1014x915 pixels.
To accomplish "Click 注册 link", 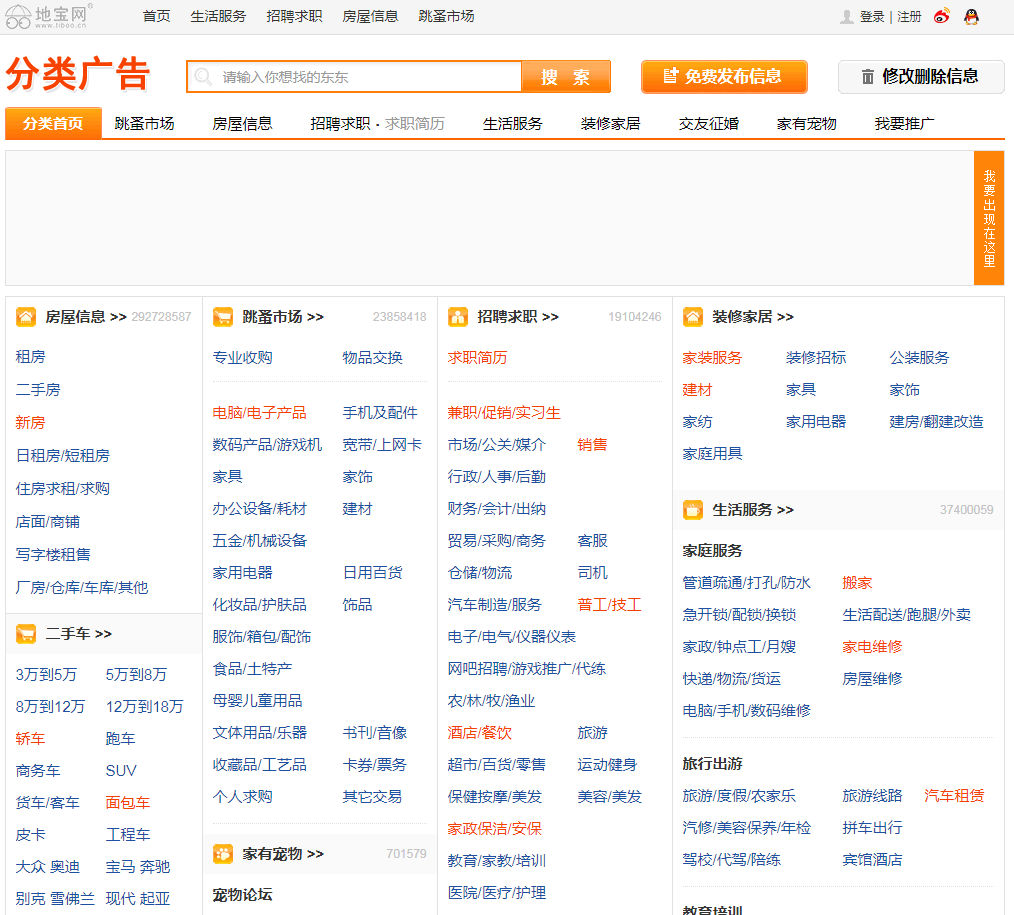I will point(909,17).
